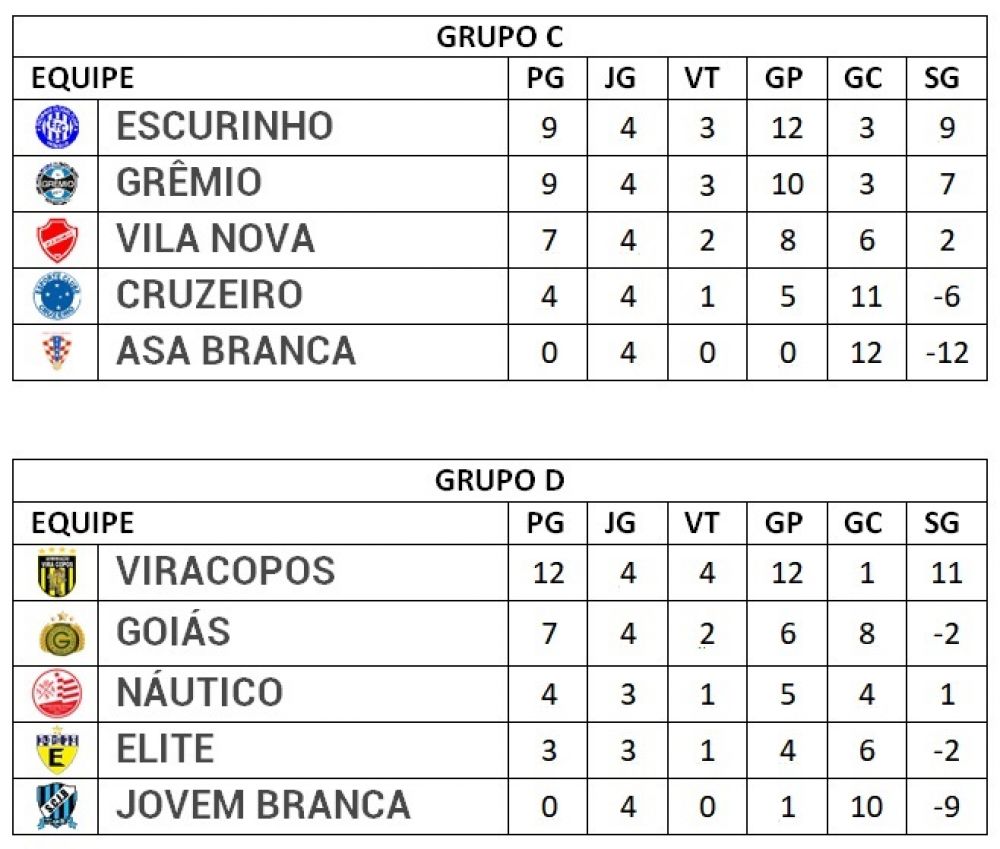Click the Náutico red striped crest
The width and height of the screenshot is (1000, 849).
click(x=57, y=694)
